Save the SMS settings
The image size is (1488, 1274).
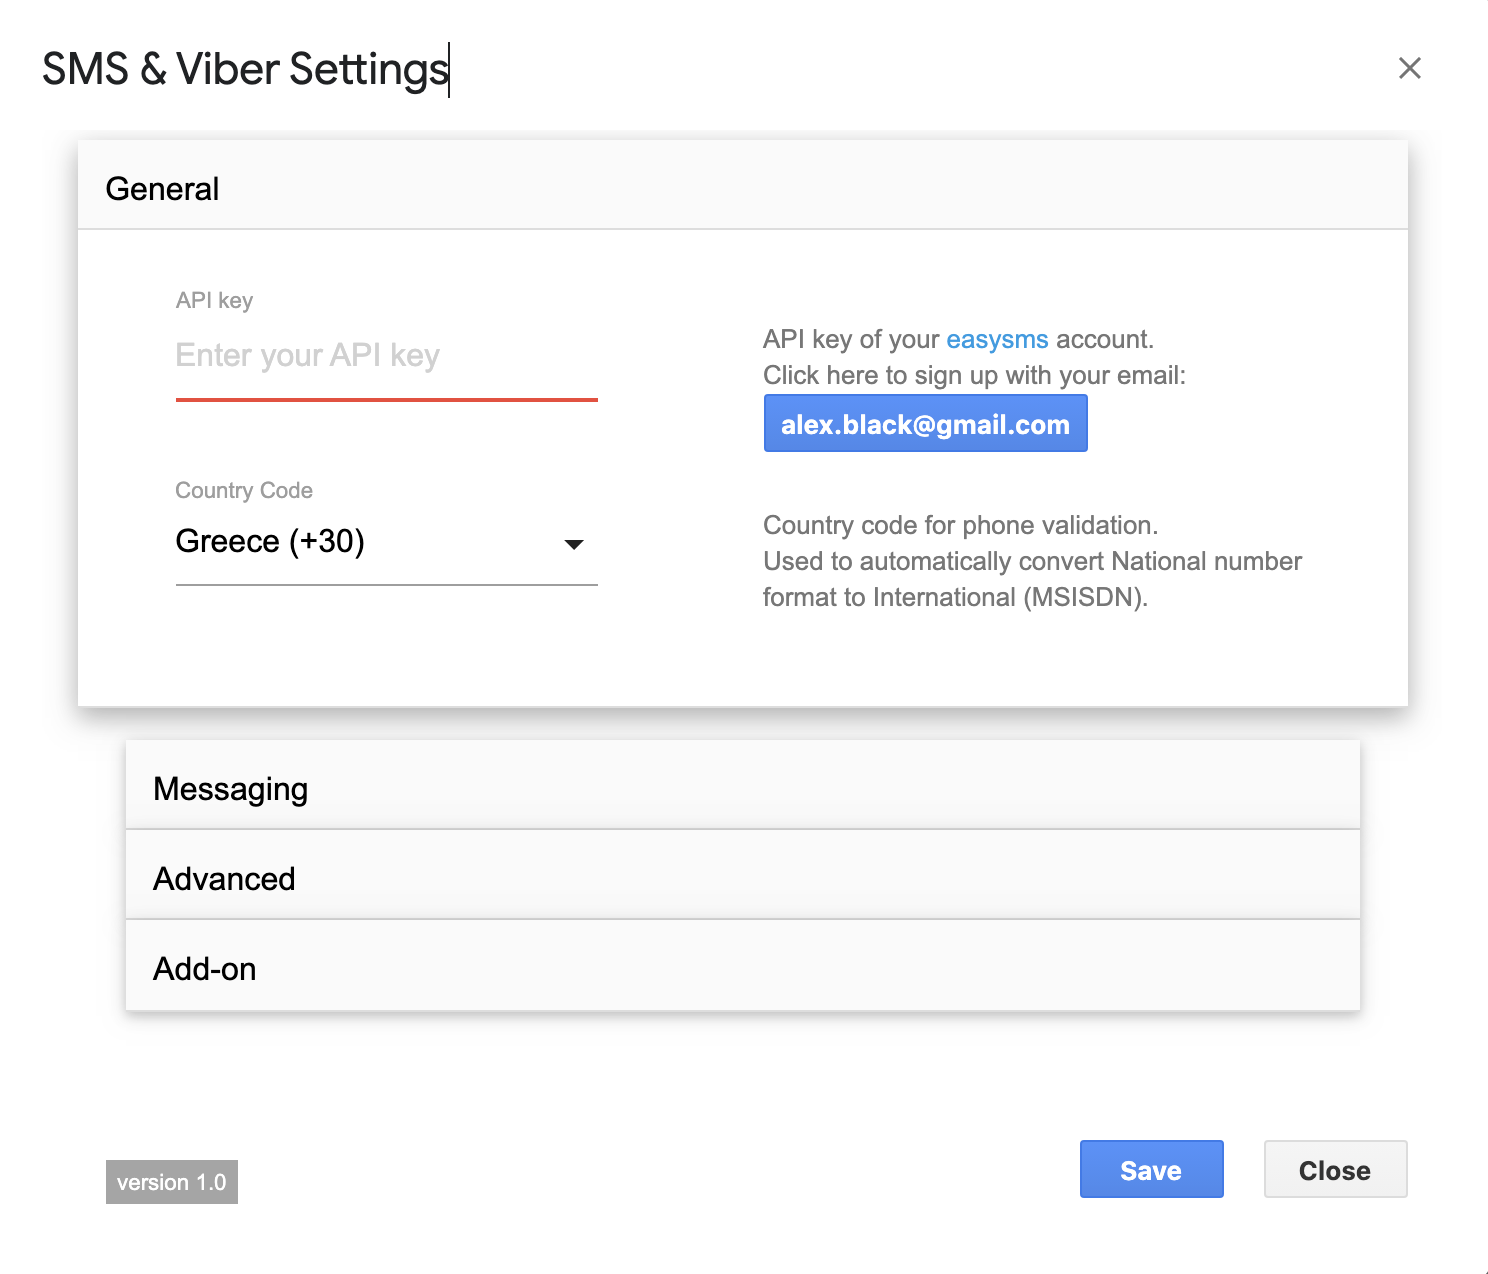coord(1151,1169)
